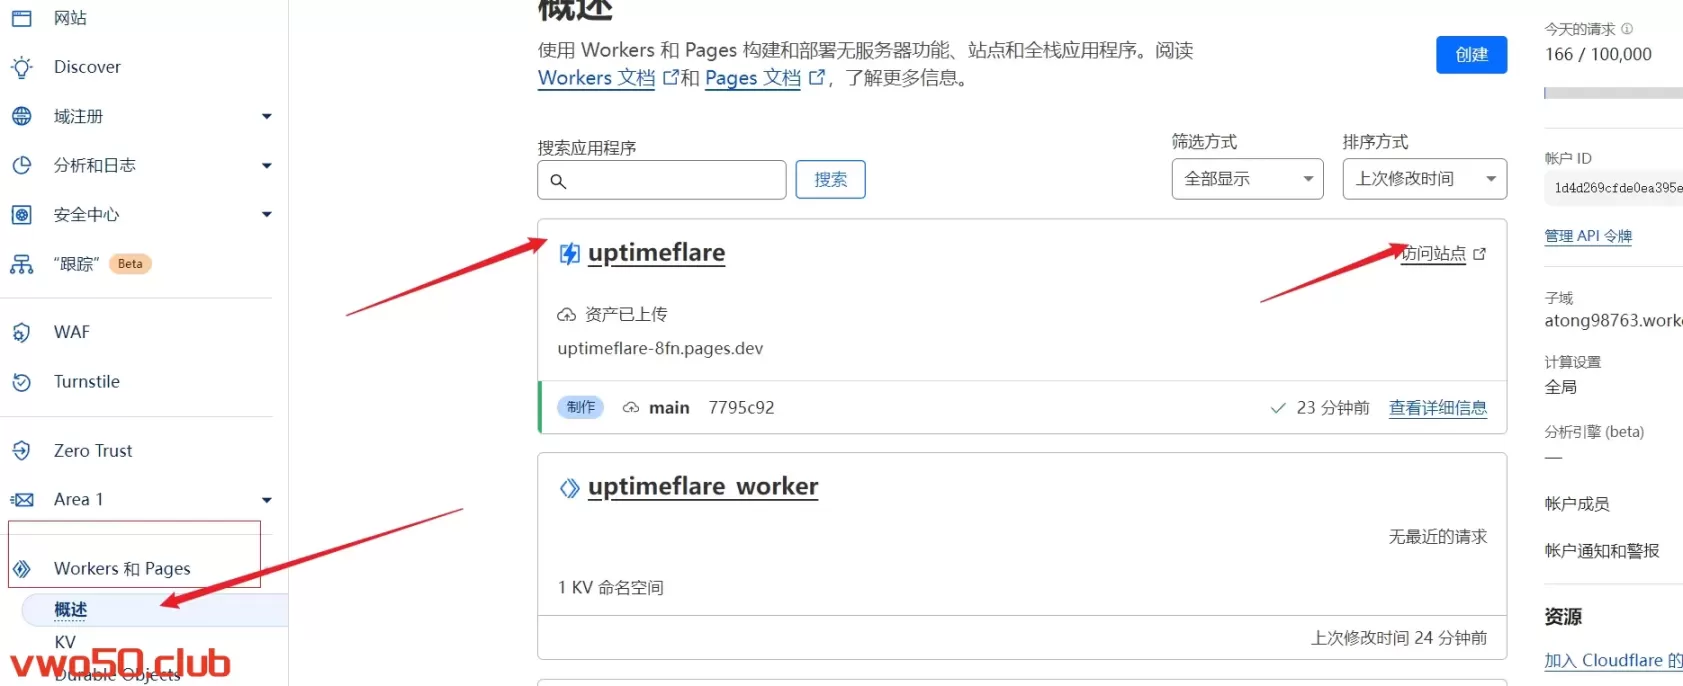This screenshot has height=686, width=1683.
Task: Click the 跟踪 network icon
Action: (21, 264)
